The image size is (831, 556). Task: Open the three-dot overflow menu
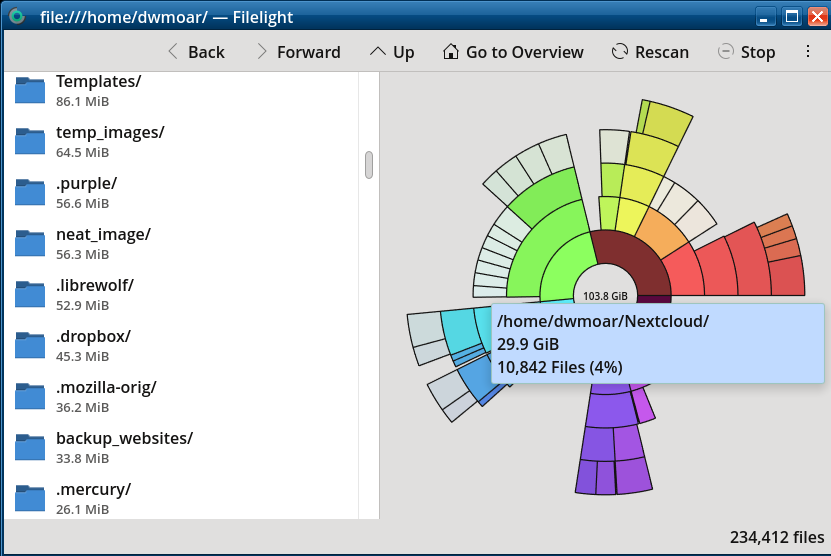[808, 52]
